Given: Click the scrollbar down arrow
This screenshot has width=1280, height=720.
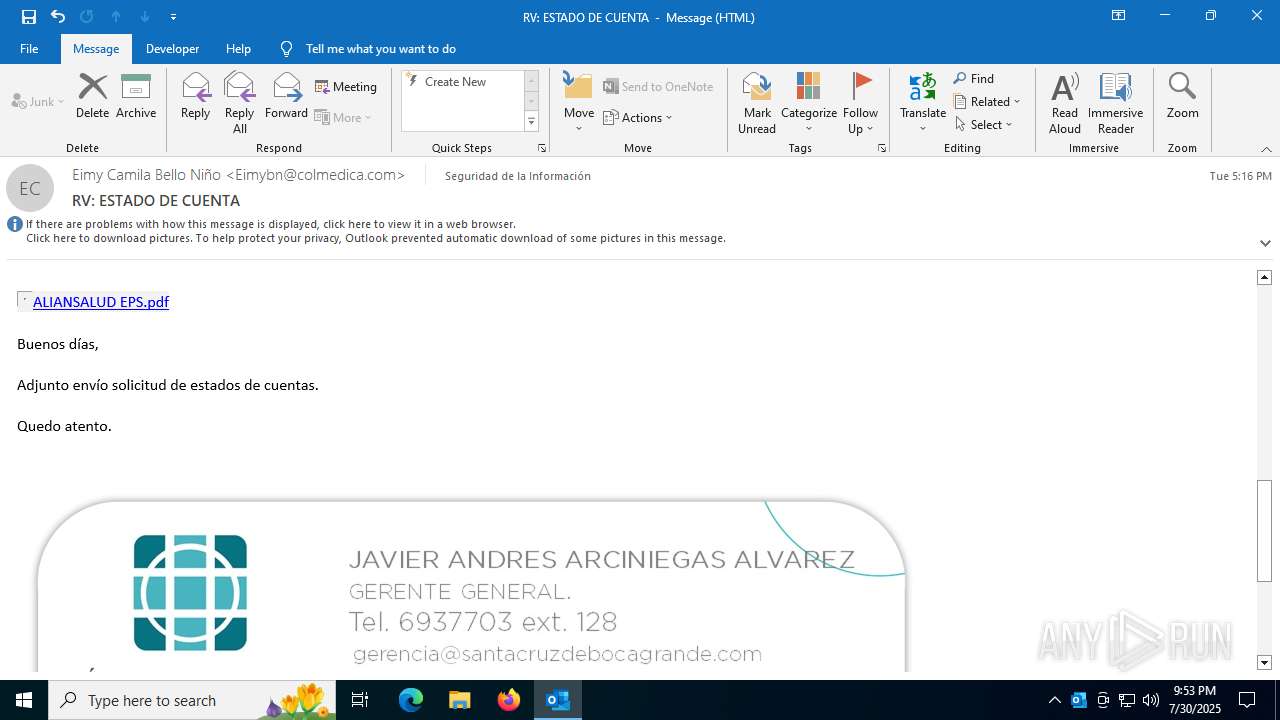Looking at the screenshot, I should [1264, 663].
